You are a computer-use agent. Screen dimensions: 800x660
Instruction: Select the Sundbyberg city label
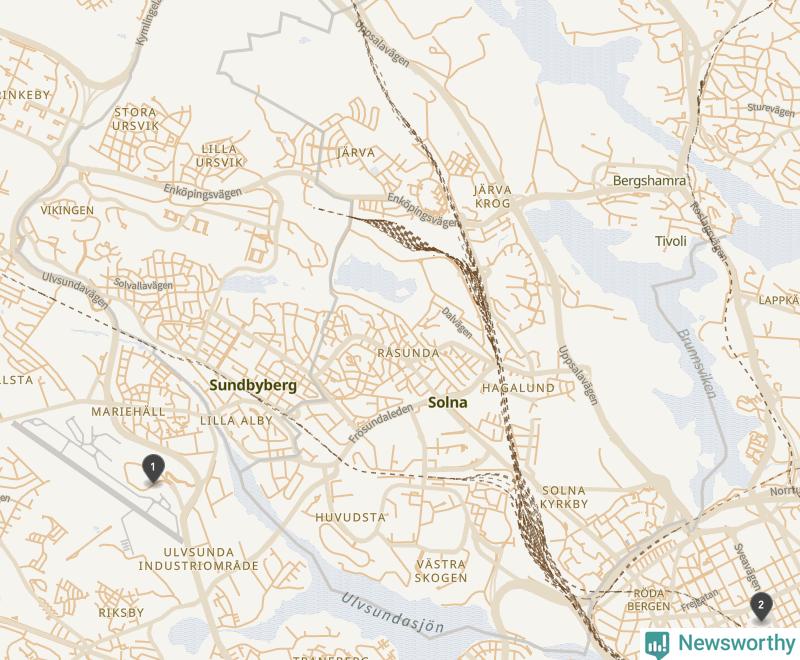(253, 385)
